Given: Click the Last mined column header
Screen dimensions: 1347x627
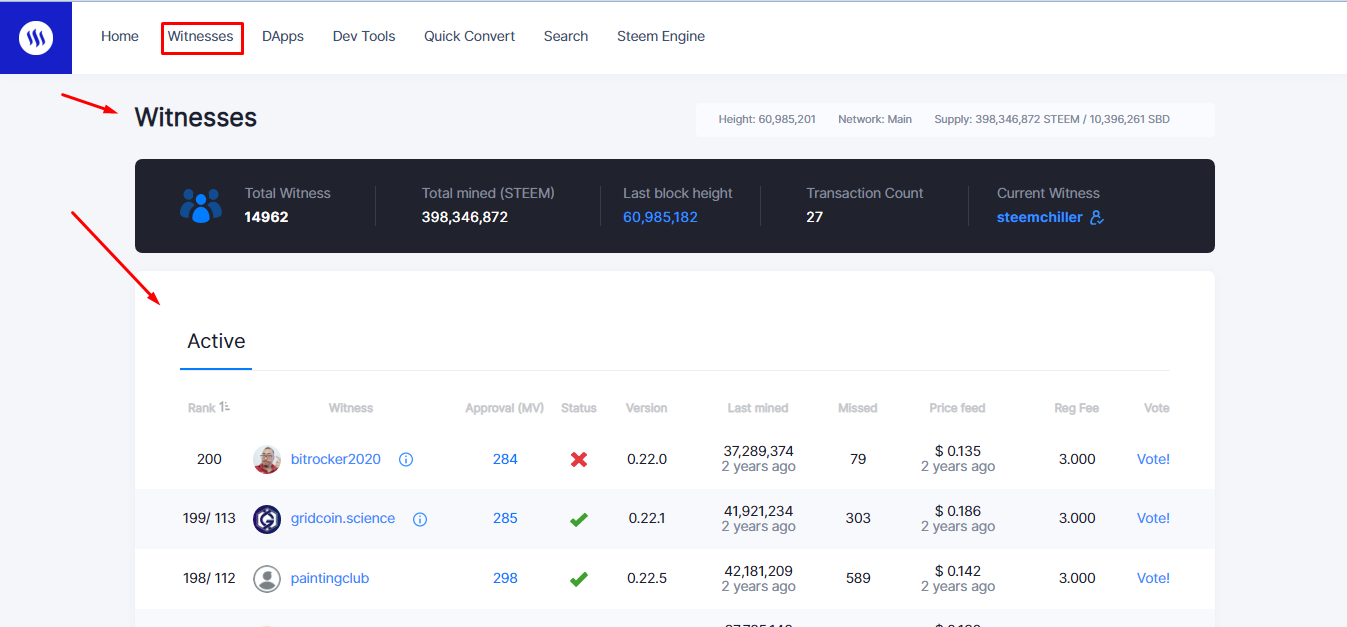Looking at the screenshot, I should (758, 408).
